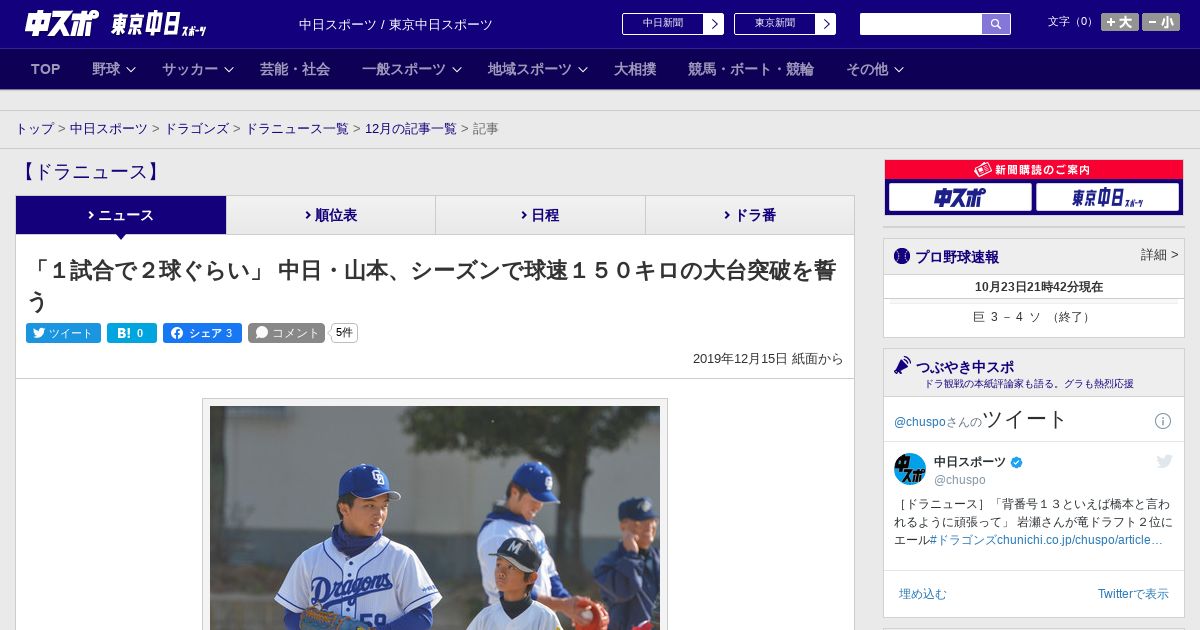Viewport: 1200px width, 630px height.
Task: Expand the サッカー menu dropdown
Action: tap(198, 69)
